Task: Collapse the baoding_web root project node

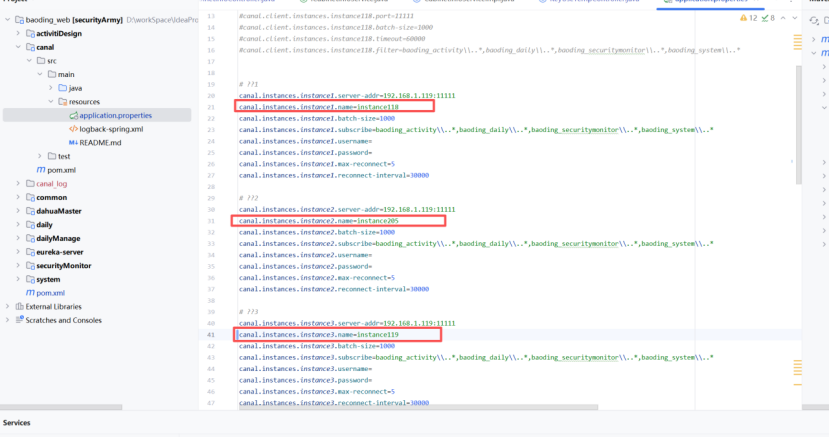Action: click(x=7, y=20)
